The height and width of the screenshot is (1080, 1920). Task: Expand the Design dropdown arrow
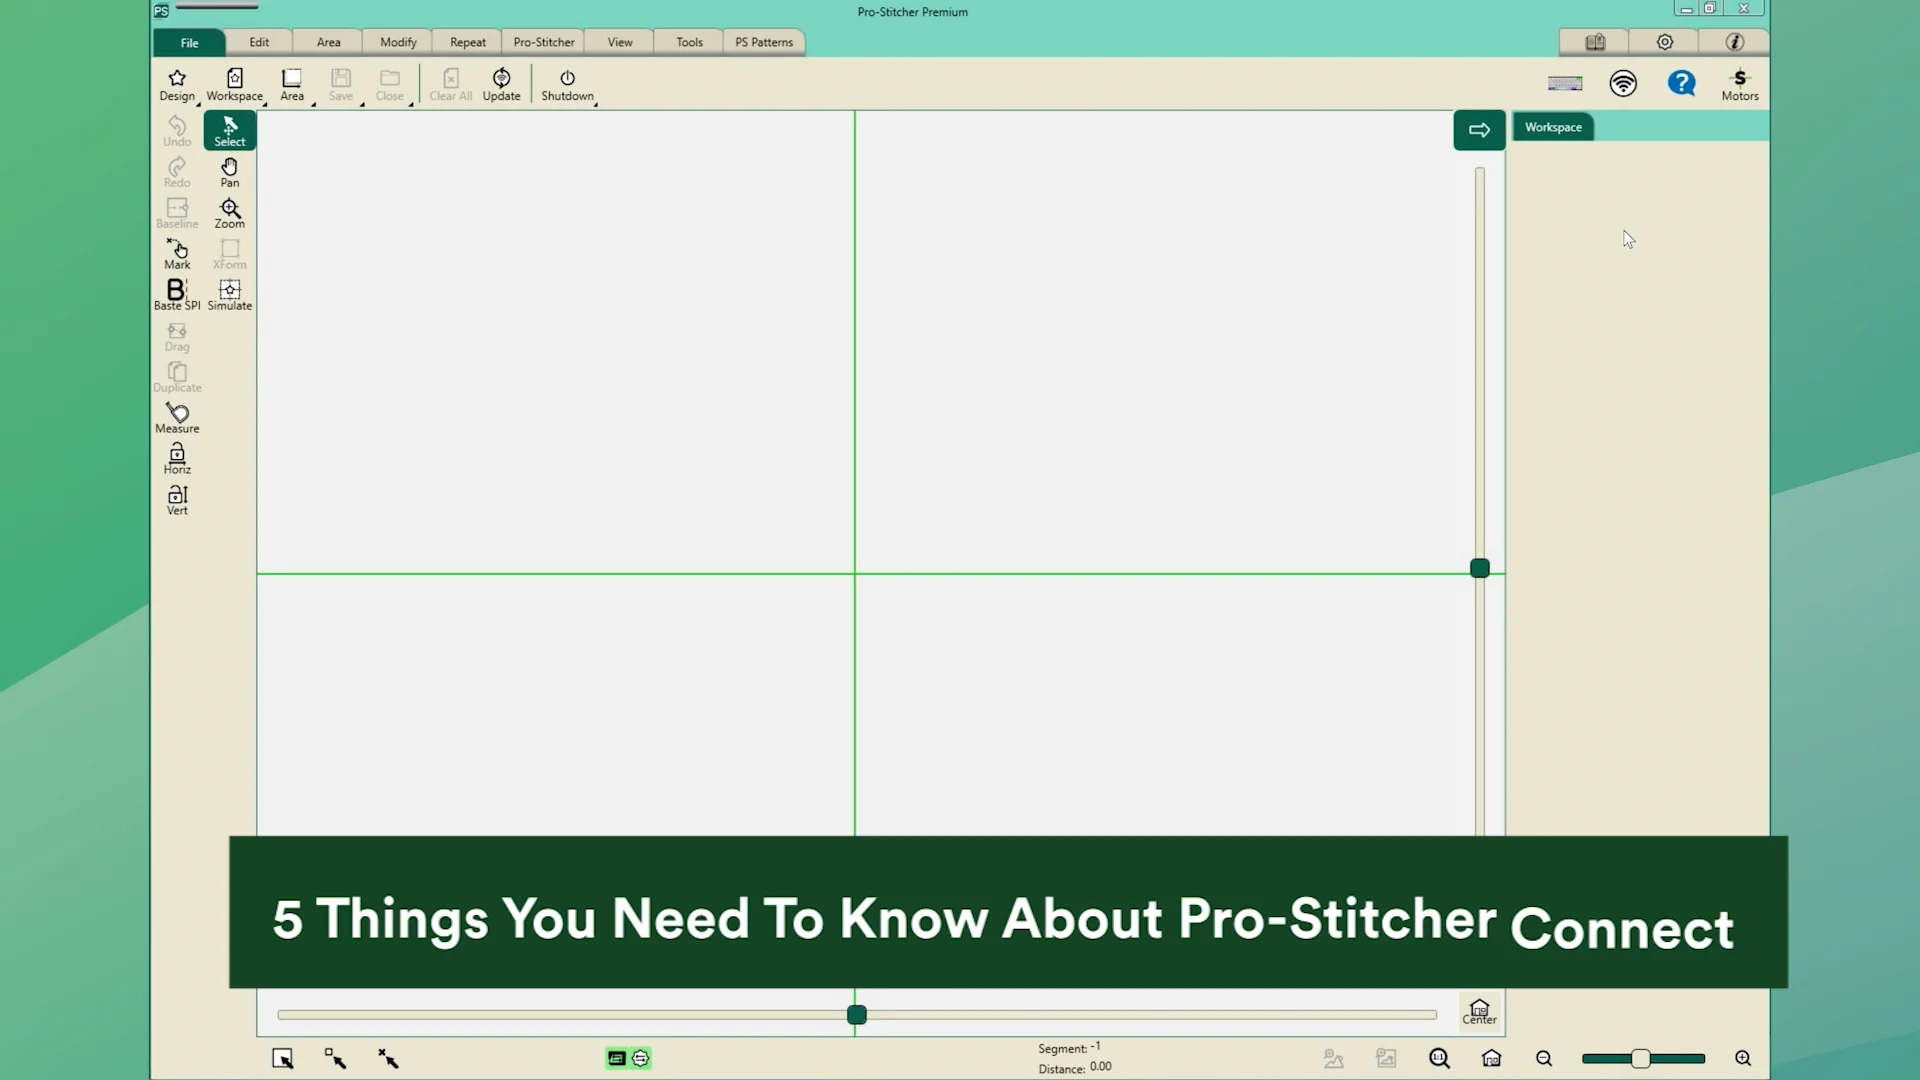[198, 103]
